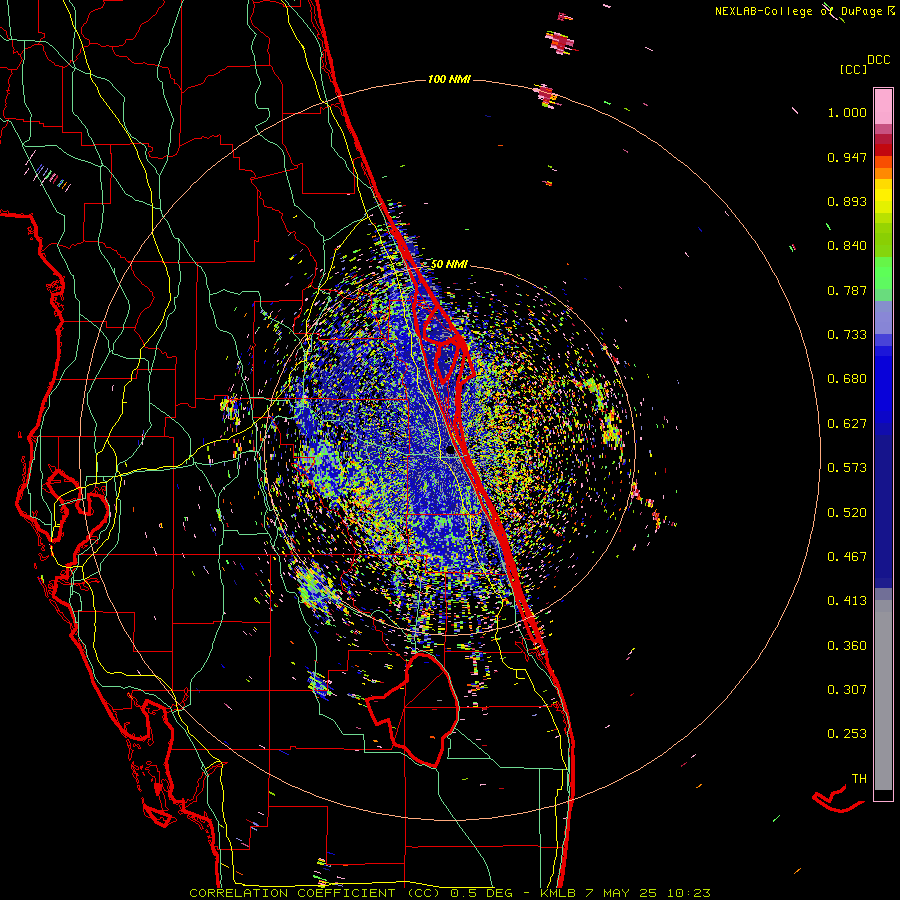The height and width of the screenshot is (900, 900).
Task: Click the black radar site dot at map center
Action: [x=450, y=451]
